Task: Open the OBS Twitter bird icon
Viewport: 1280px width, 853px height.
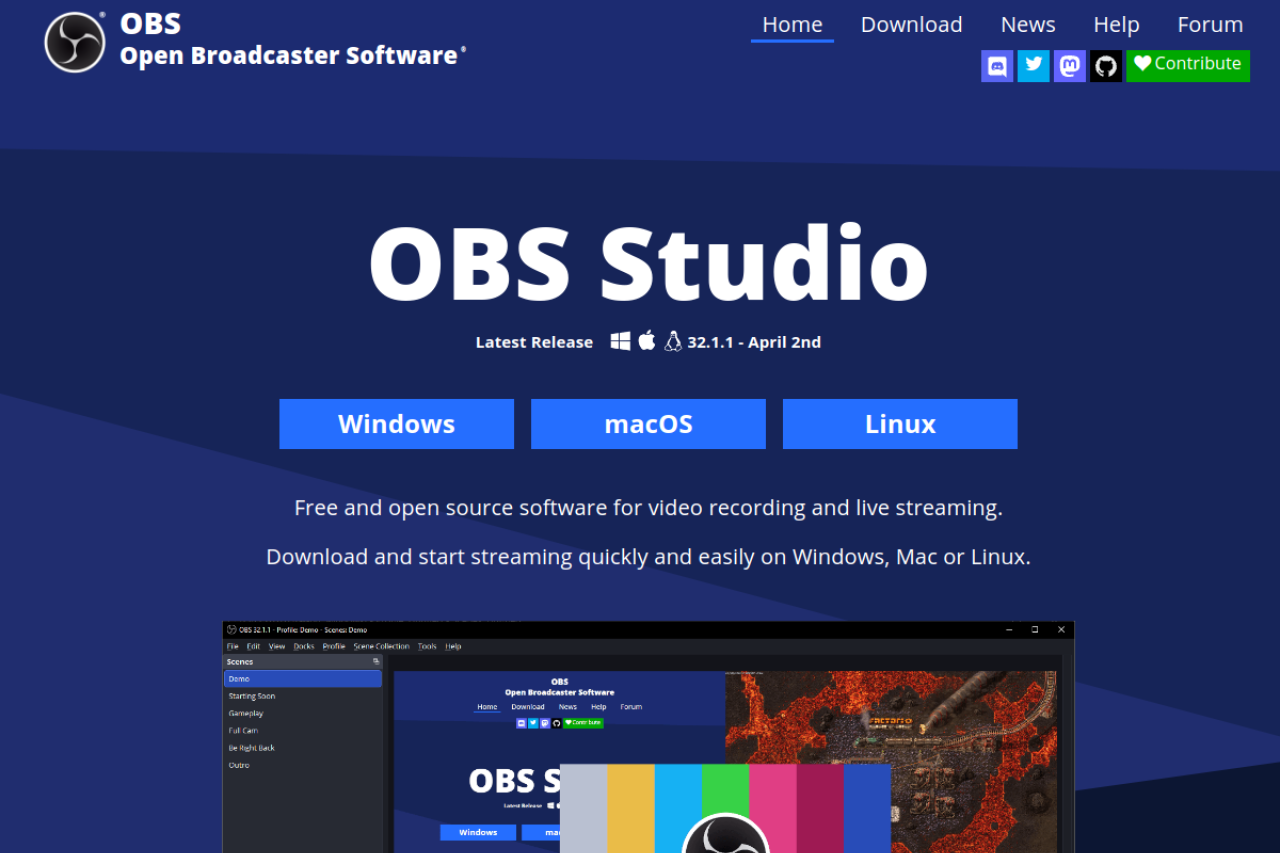Action: click(x=1033, y=66)
